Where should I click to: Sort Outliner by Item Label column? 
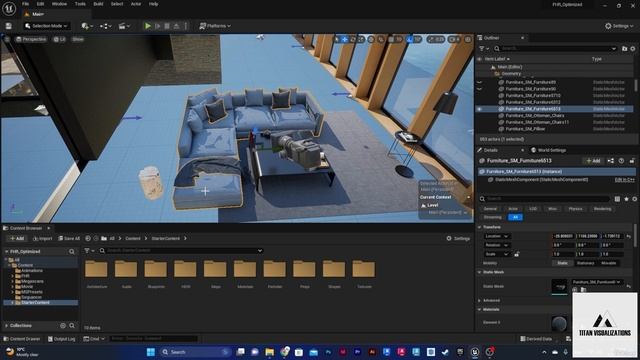pyautogui.click(x=497, y=59)
